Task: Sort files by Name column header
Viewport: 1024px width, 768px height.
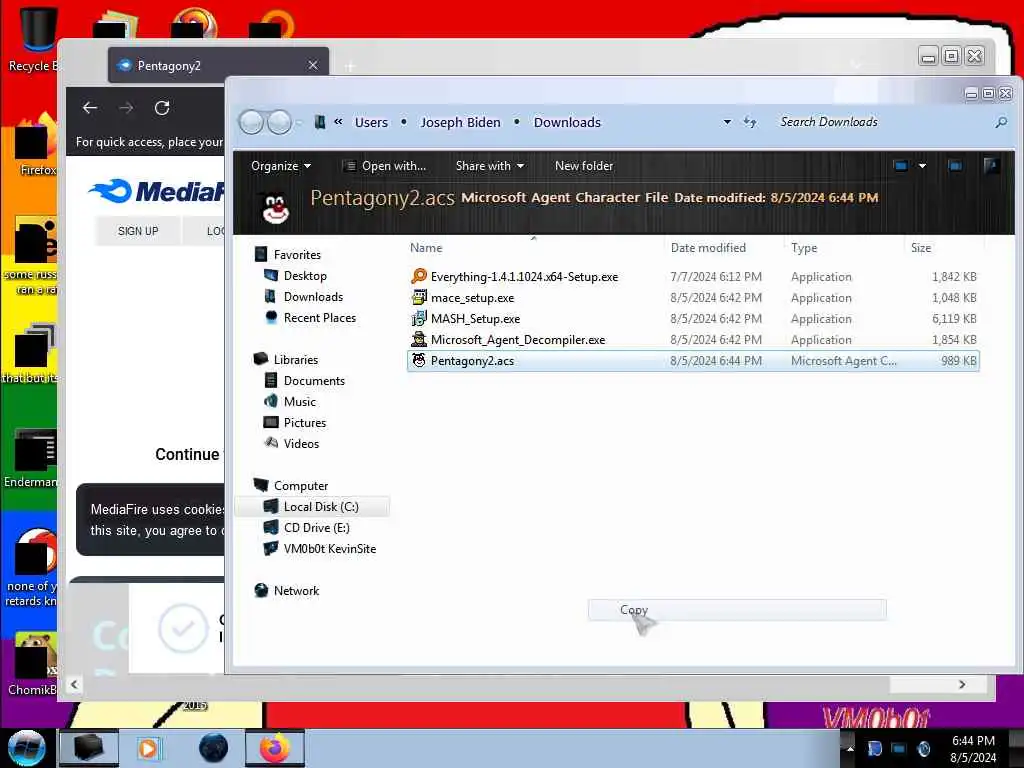Action: coord(426,248)
